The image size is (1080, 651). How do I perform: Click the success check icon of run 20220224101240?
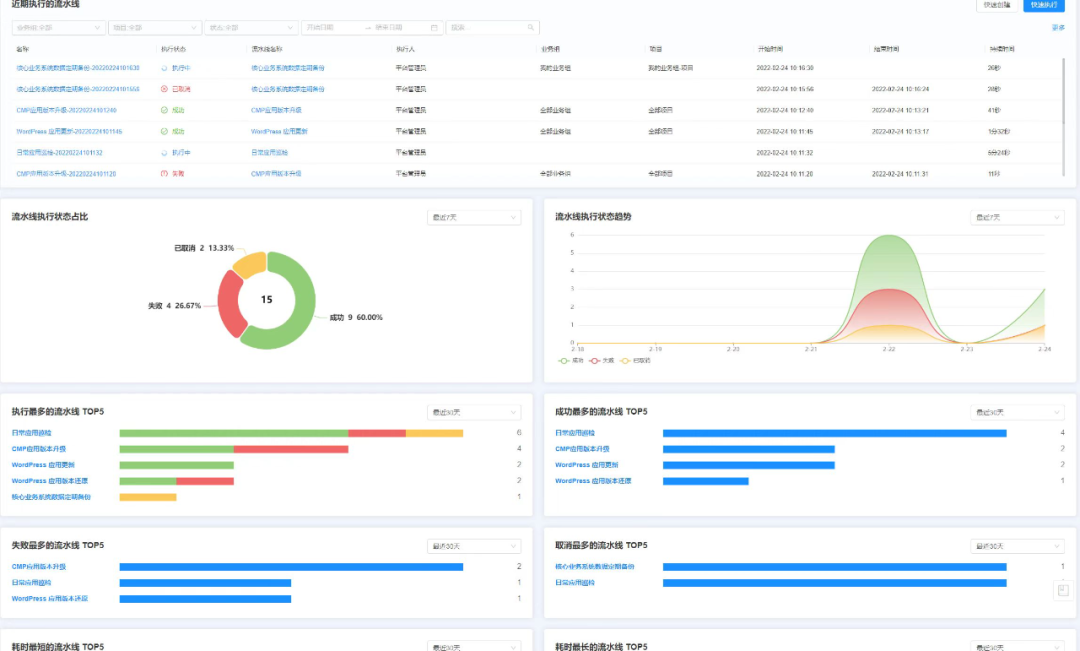coord(164,110)
